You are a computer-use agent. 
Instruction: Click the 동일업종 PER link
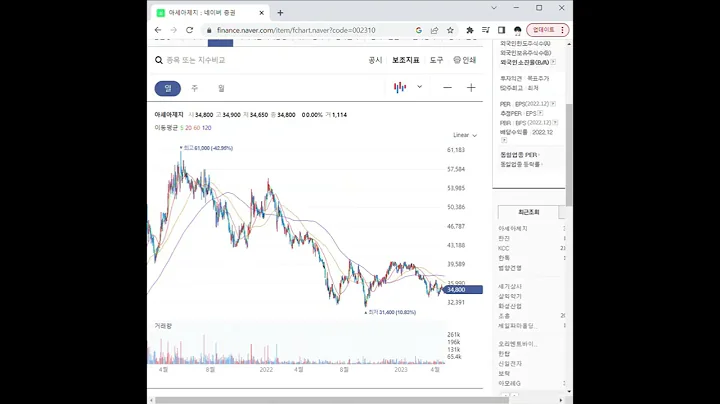point(519,155)
